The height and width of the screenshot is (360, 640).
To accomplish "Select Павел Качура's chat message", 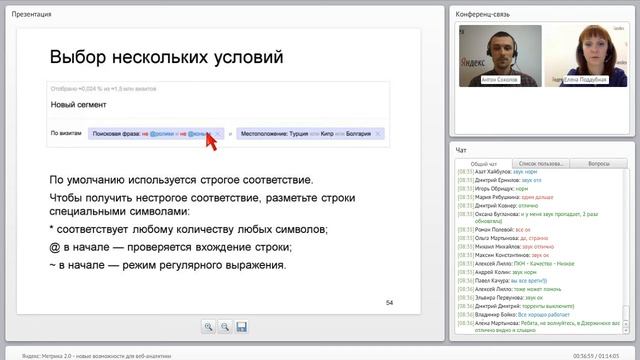I will click(x=502, y=281).
